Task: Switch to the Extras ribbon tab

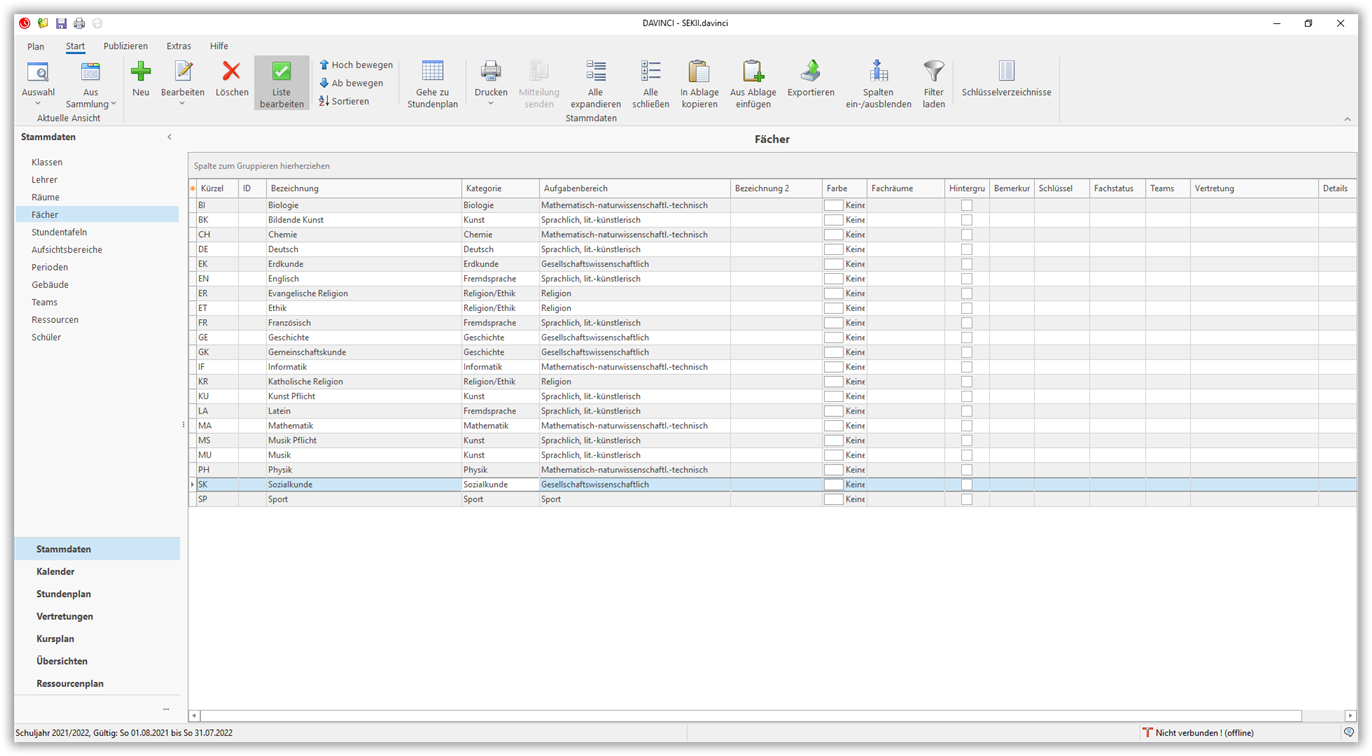Action: [x=178, y=46]
